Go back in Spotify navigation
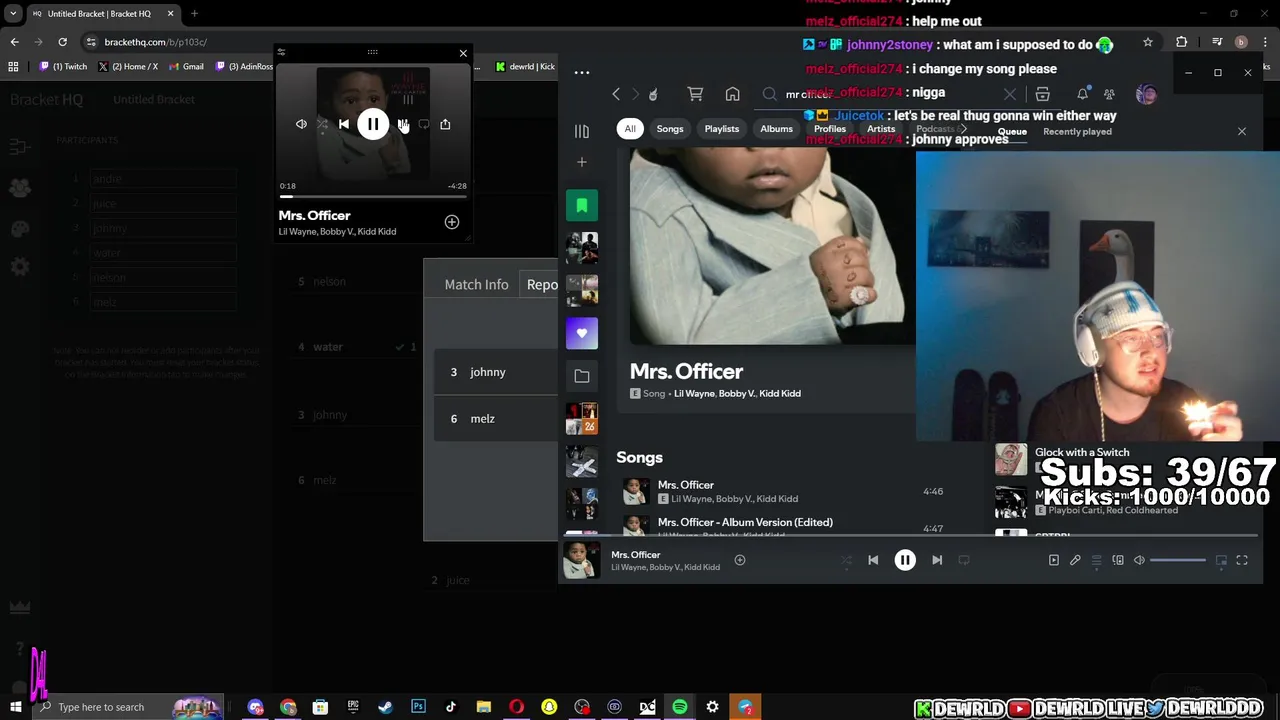Image resolution: width=1280 pixels, height=720 pixels. tap(616, 94)
